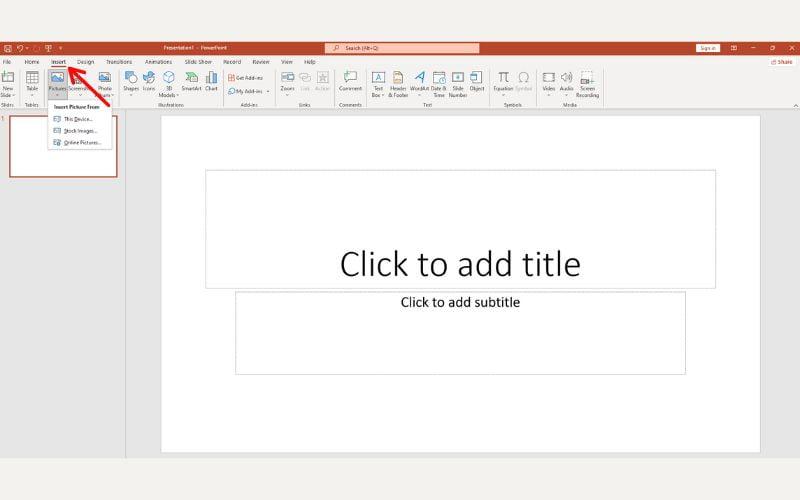Image resolution: width=800 pixels, height=500 pixels.
Task: Open Ribbon Display Options in the title bar
Action: 734,48
